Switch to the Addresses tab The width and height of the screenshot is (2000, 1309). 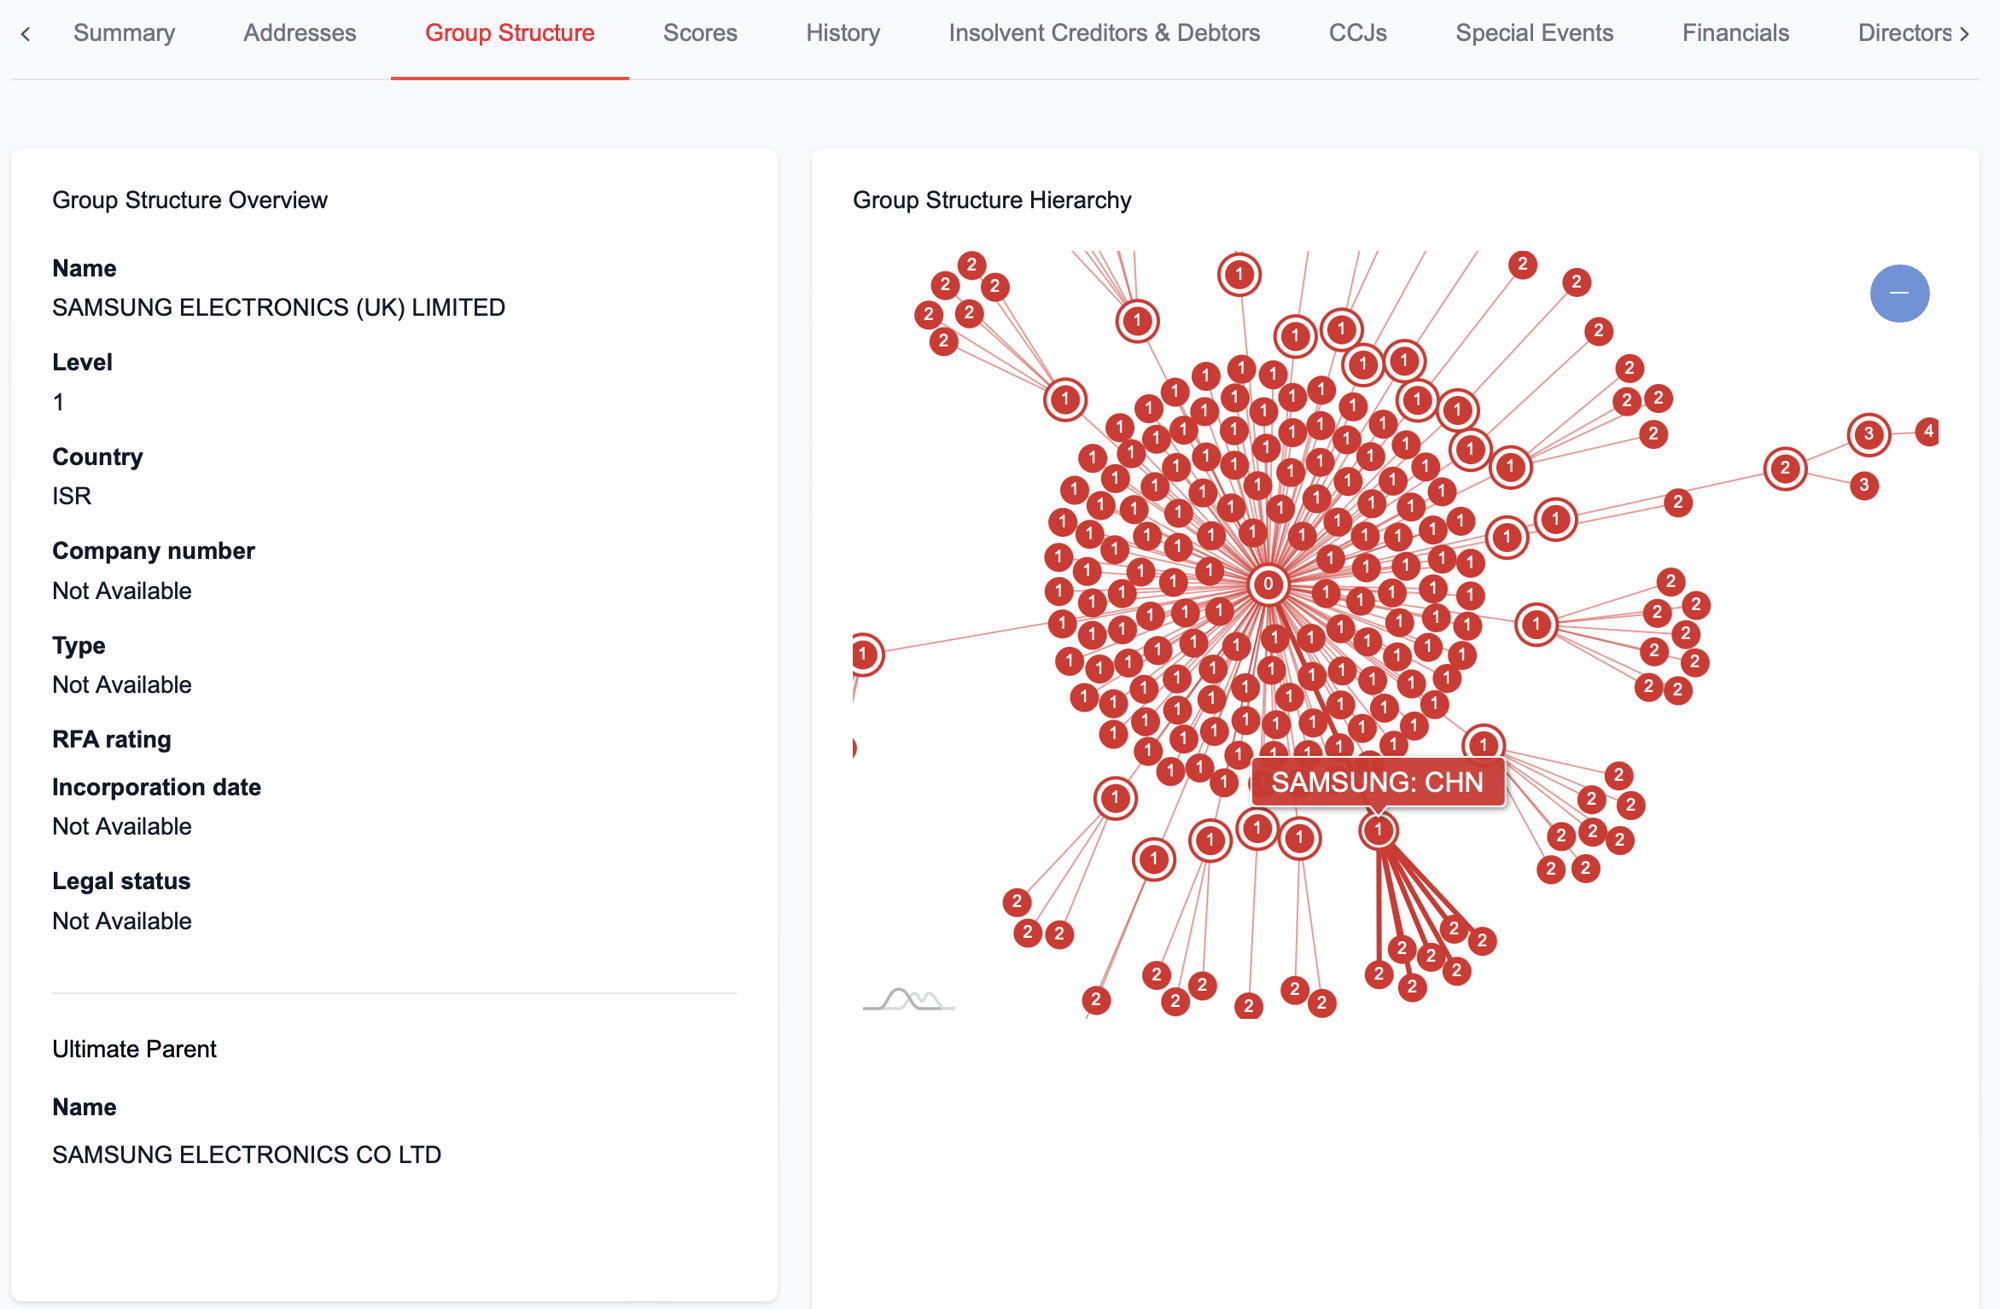point(299,33)
